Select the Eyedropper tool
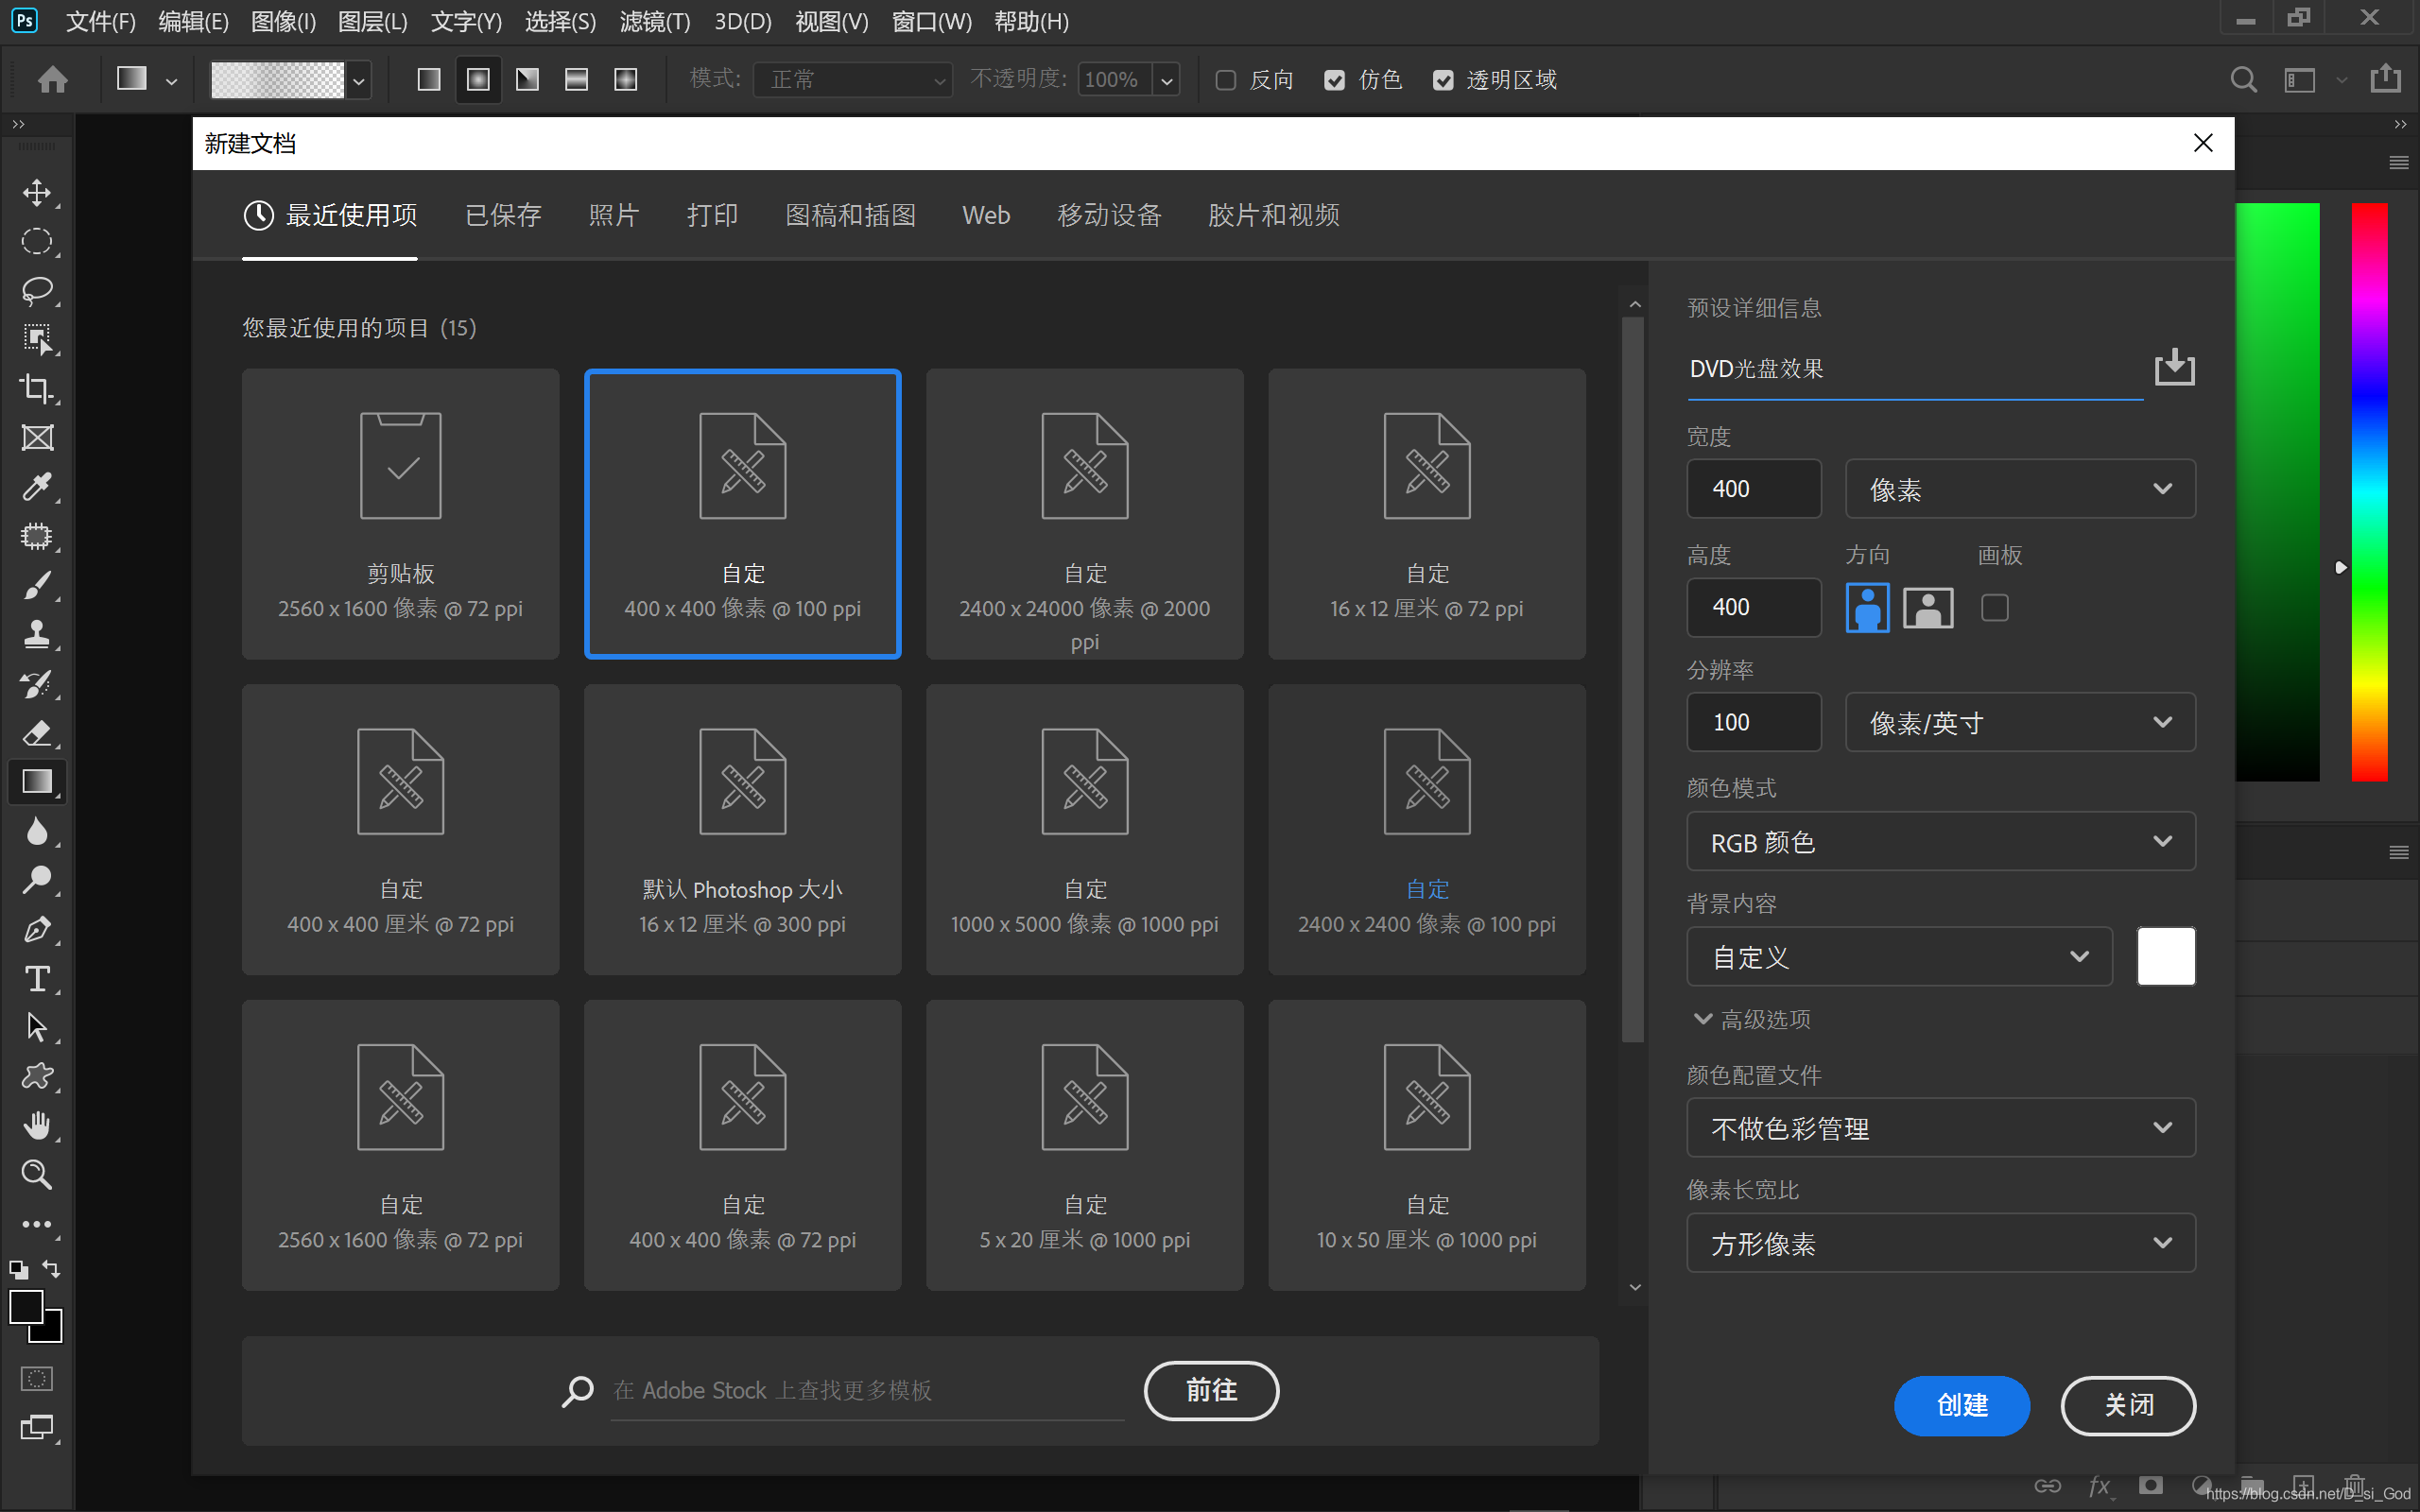2420x1512 pixels. (x=37, y=487)
